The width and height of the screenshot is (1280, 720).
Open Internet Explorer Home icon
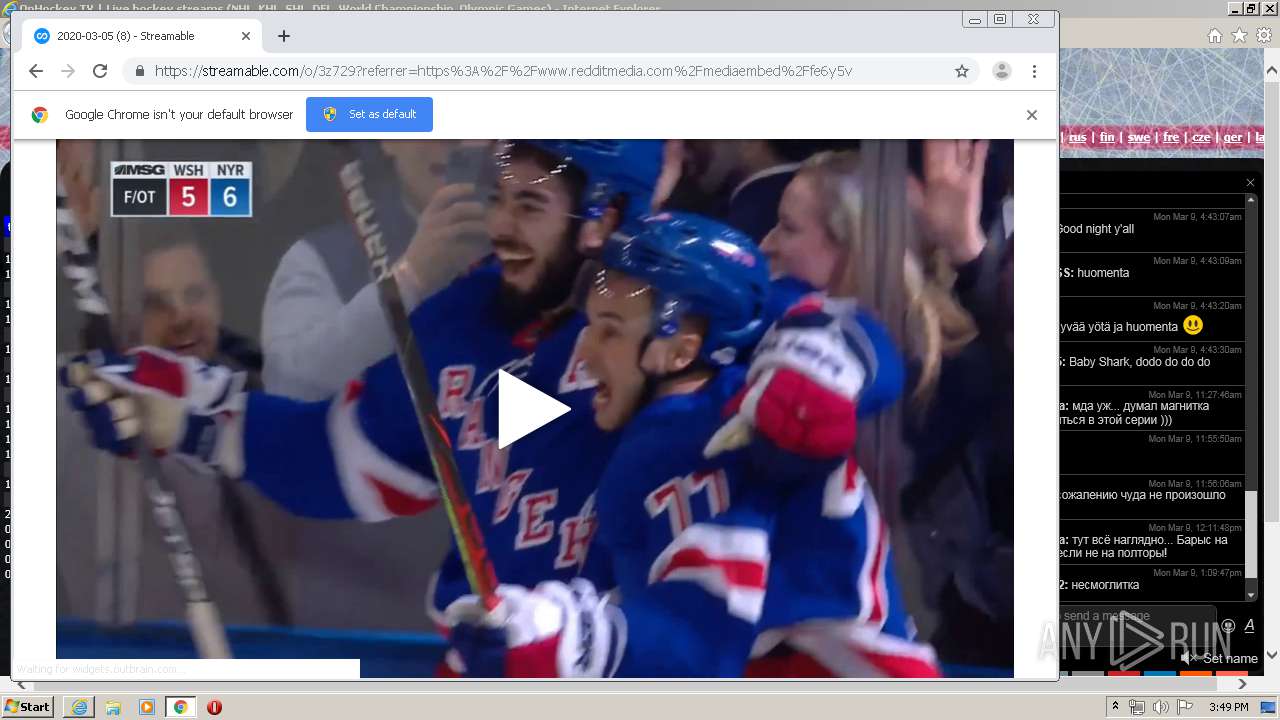coord(1214,35)
